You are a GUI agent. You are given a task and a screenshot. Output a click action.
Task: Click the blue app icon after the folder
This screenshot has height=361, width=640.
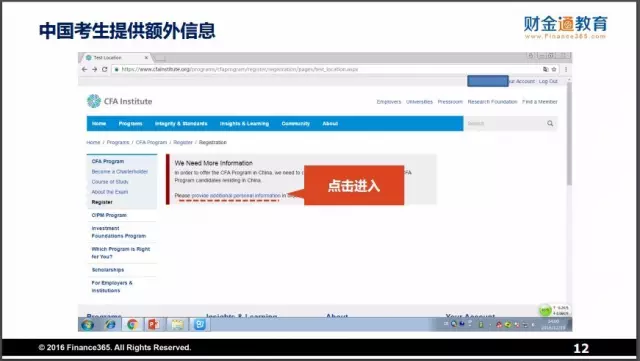point(200,325)
